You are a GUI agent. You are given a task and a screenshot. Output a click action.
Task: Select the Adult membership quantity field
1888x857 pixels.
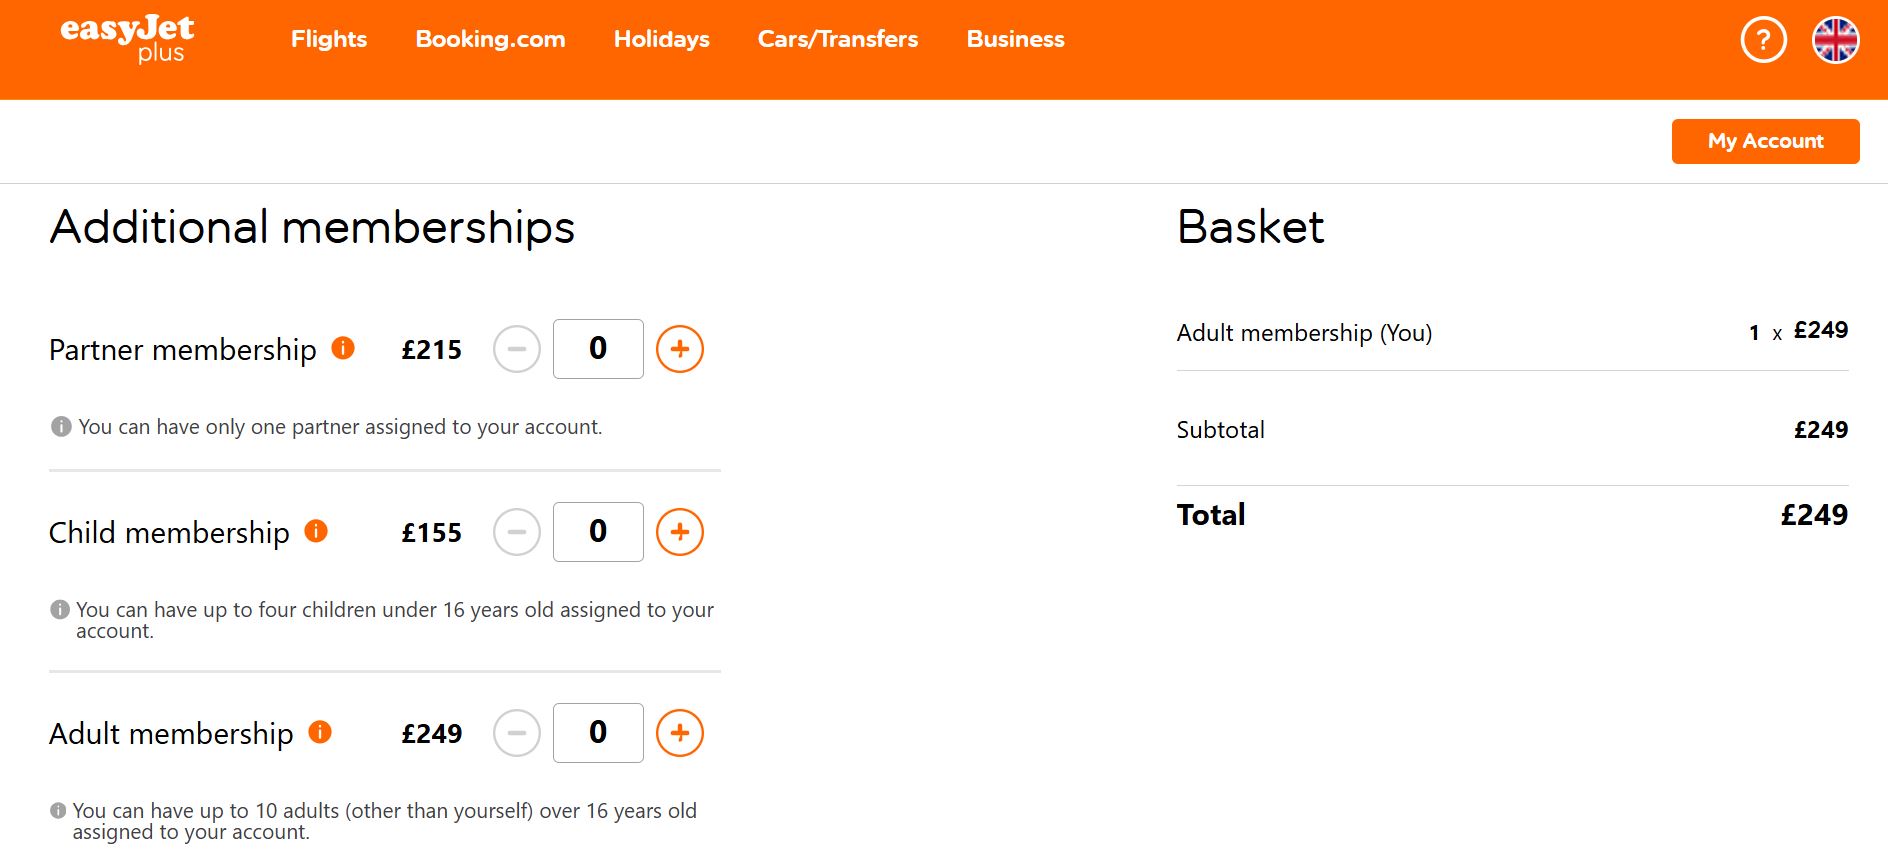pyautogui.click(x=598, y=733)
